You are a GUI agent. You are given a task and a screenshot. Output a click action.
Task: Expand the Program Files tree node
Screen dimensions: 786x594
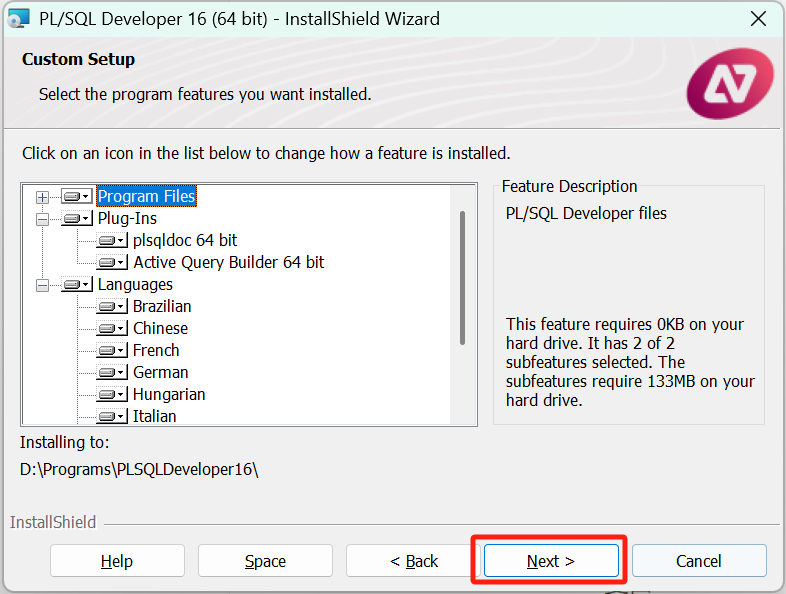(x=43, y=197)
